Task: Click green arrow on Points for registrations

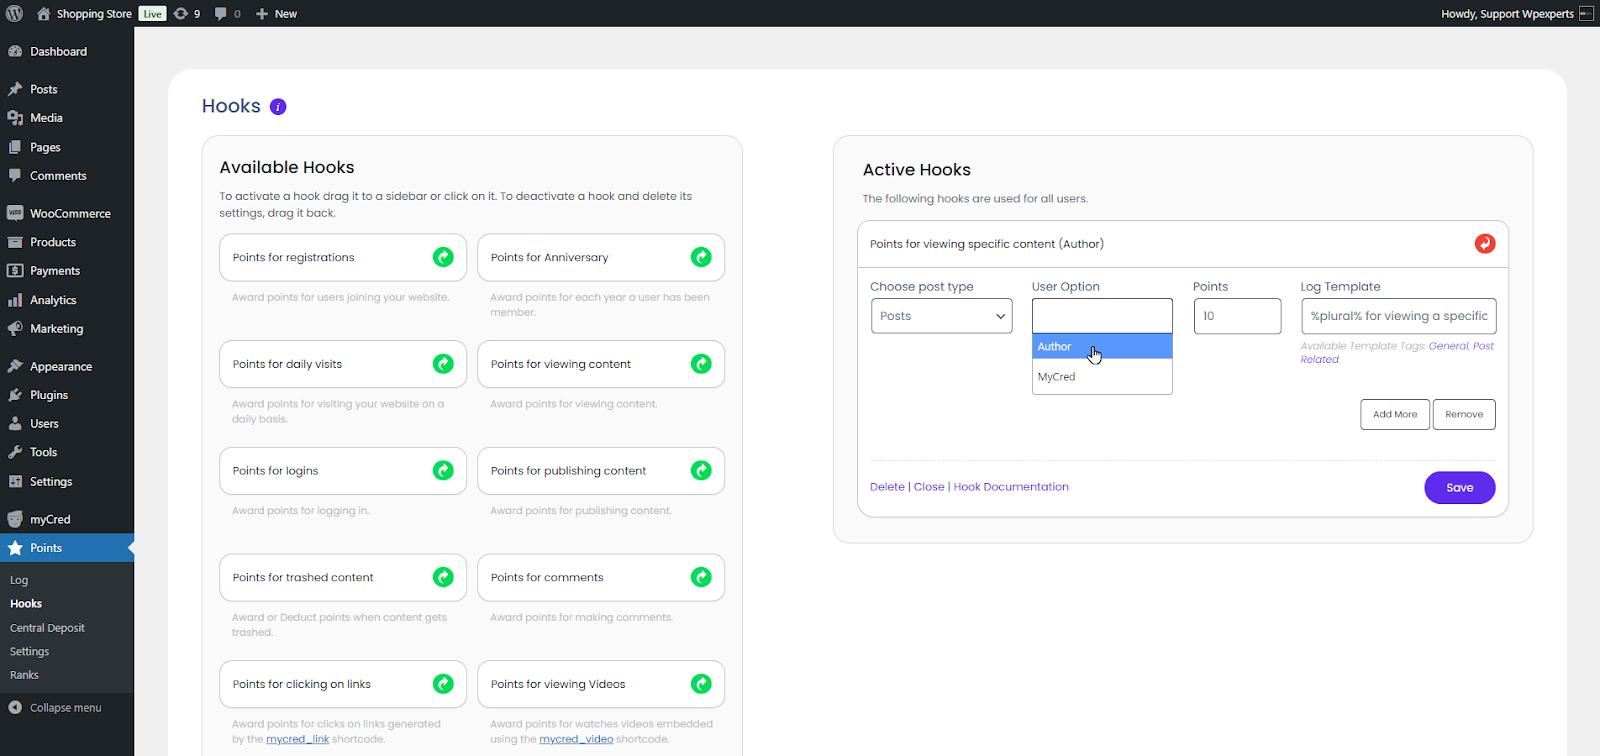Action: click(443, 257)
